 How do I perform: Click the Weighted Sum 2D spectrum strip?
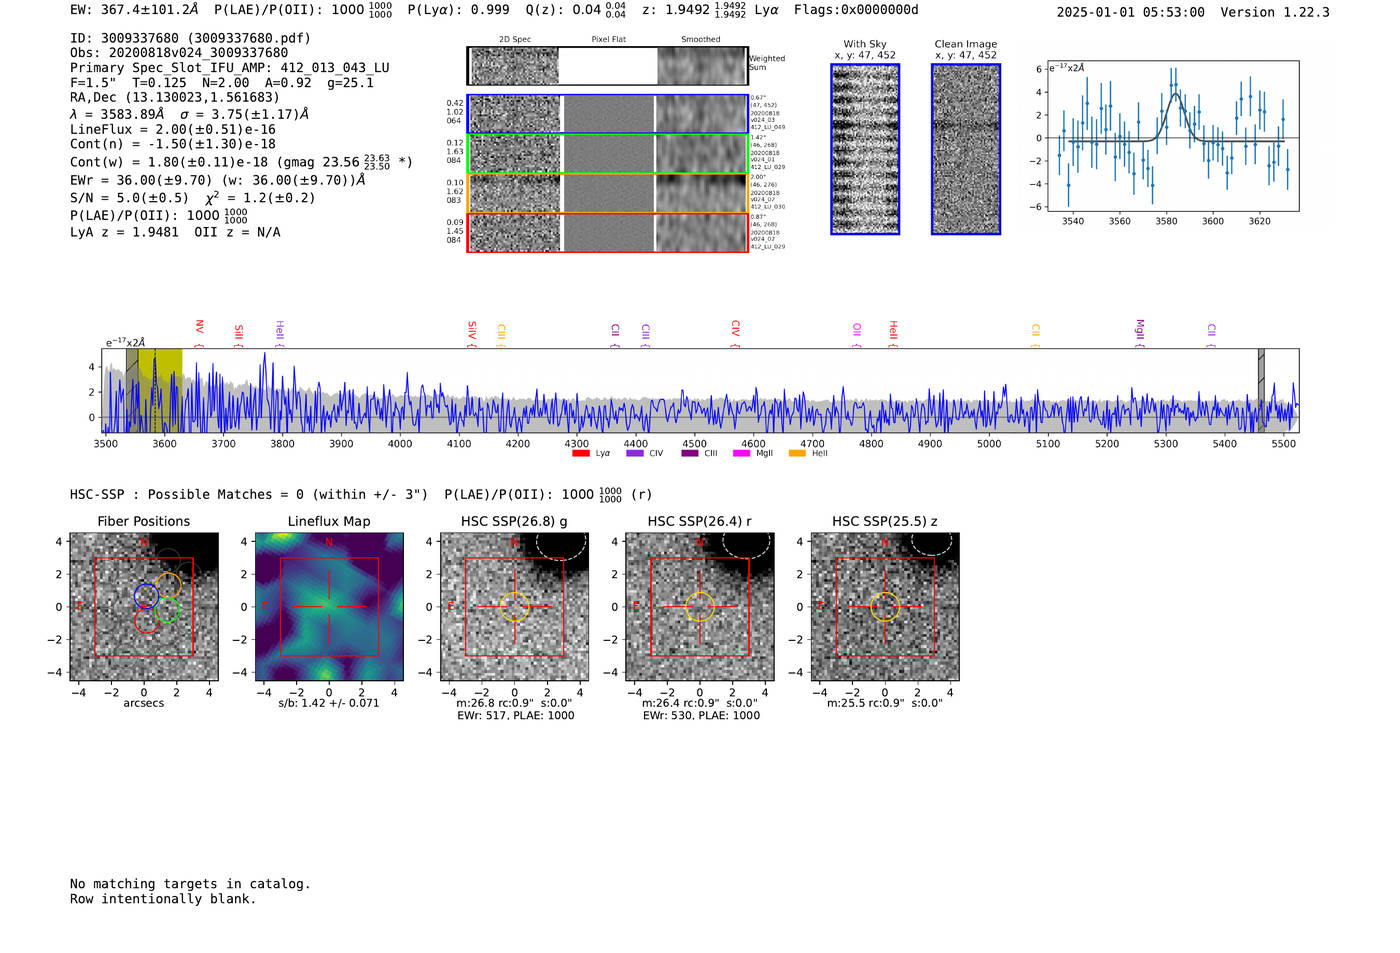607,66
